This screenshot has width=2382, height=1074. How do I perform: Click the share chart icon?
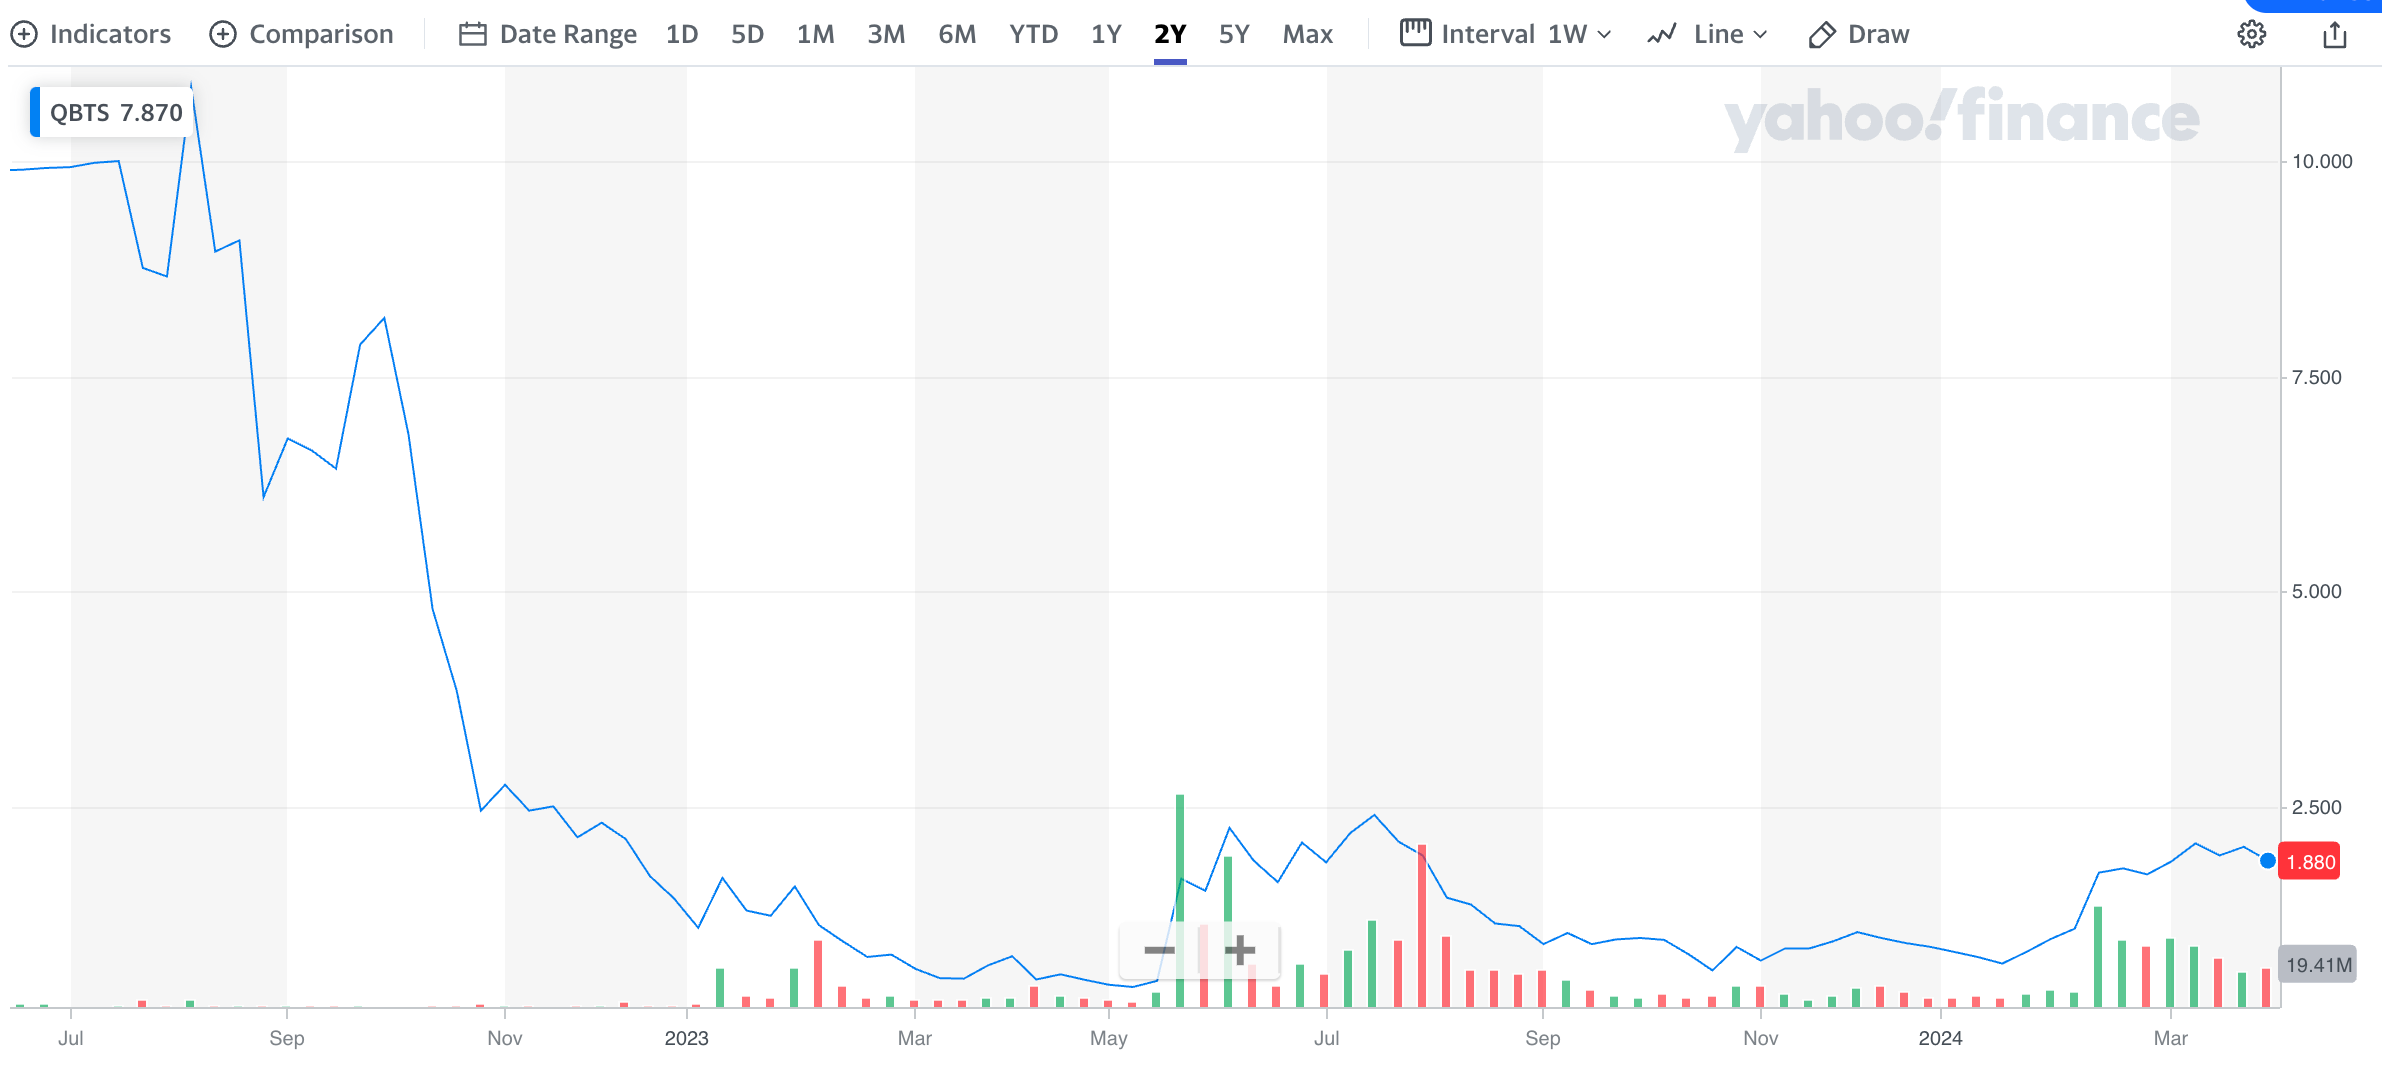(x=2334, y=34)
